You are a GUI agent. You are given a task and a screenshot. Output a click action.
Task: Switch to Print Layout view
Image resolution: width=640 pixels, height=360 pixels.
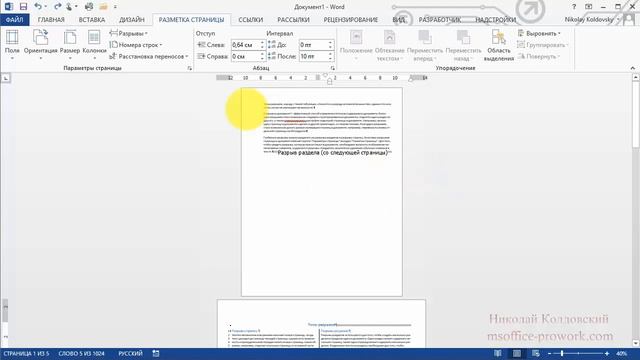[517, 353]
